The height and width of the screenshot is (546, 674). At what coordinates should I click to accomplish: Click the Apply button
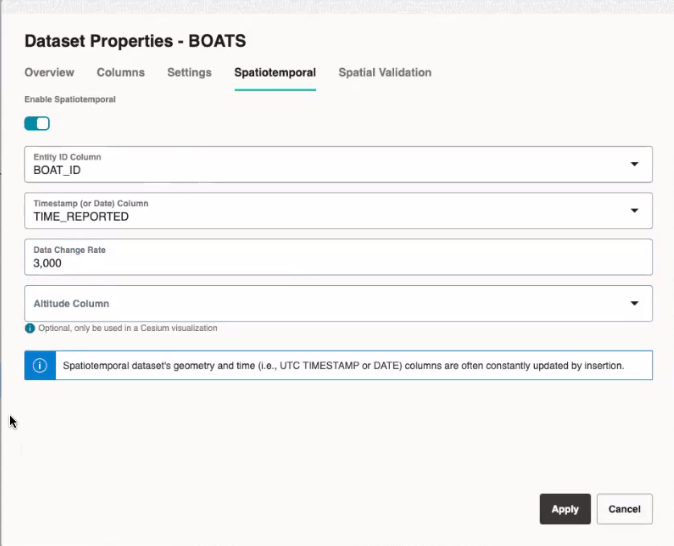click(x=565, y=509)
